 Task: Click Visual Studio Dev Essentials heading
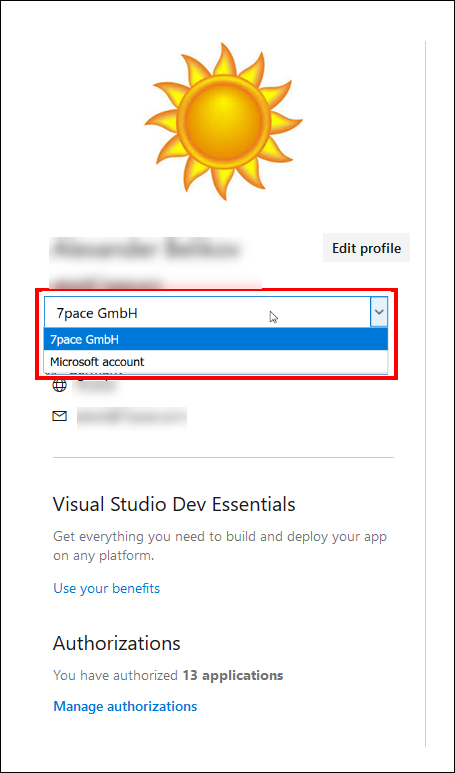coord(174,504)
